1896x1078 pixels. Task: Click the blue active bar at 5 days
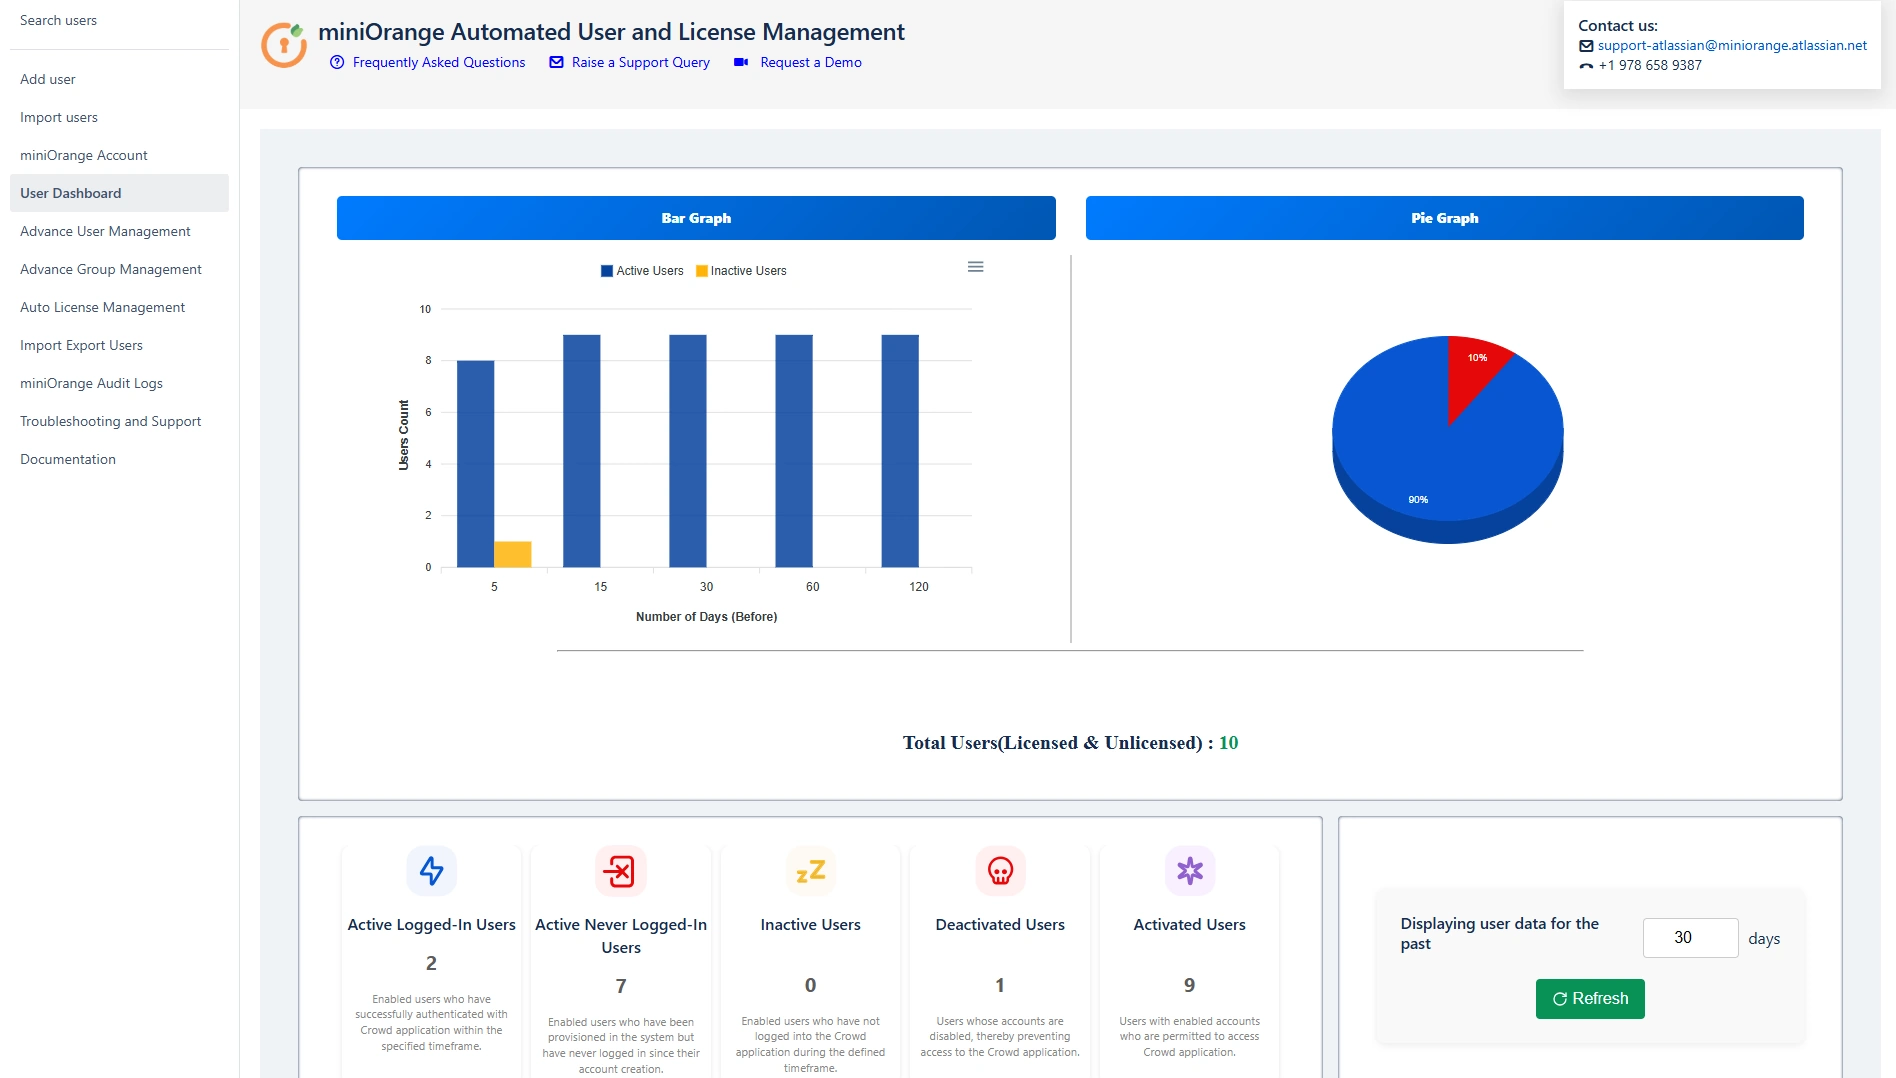click(x=475, y=464)
